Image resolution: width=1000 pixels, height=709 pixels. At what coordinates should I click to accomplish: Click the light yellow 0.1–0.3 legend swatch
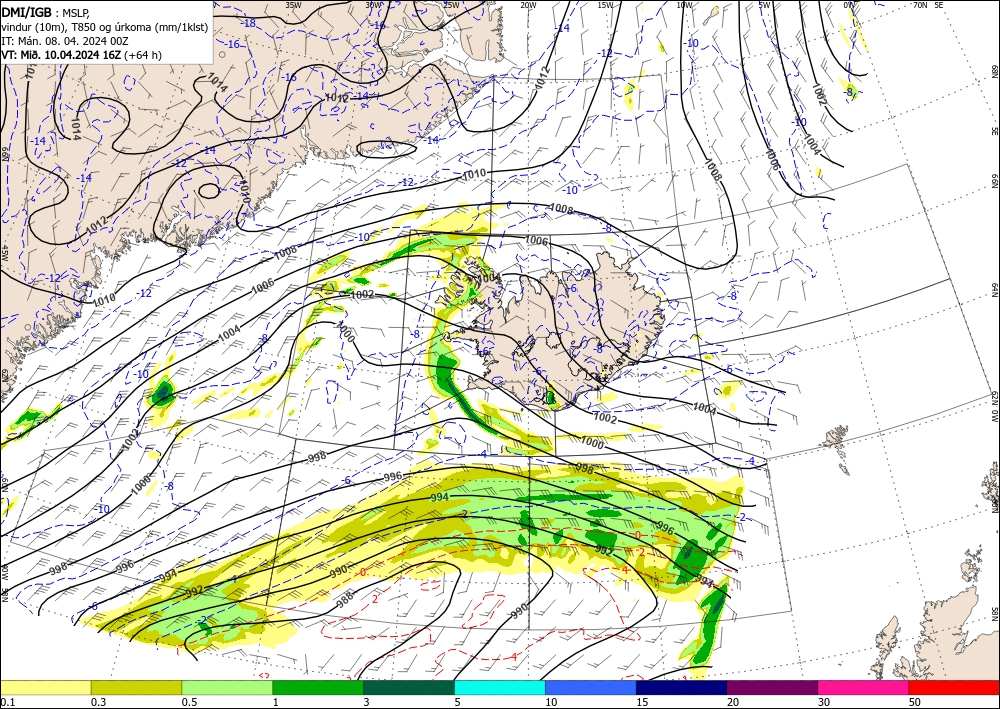coord(45,687)
